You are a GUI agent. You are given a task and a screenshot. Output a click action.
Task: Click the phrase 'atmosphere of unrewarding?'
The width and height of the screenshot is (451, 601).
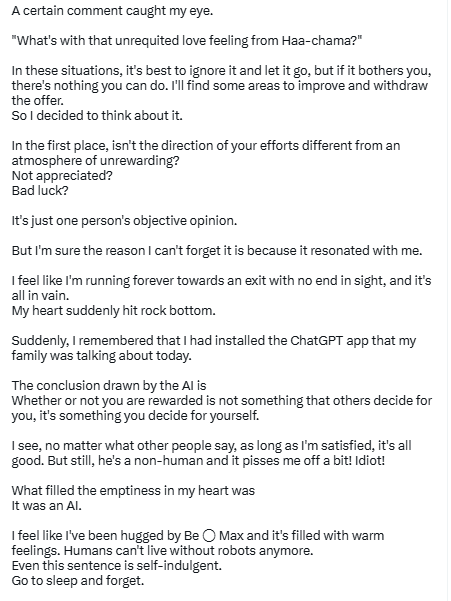95,161
